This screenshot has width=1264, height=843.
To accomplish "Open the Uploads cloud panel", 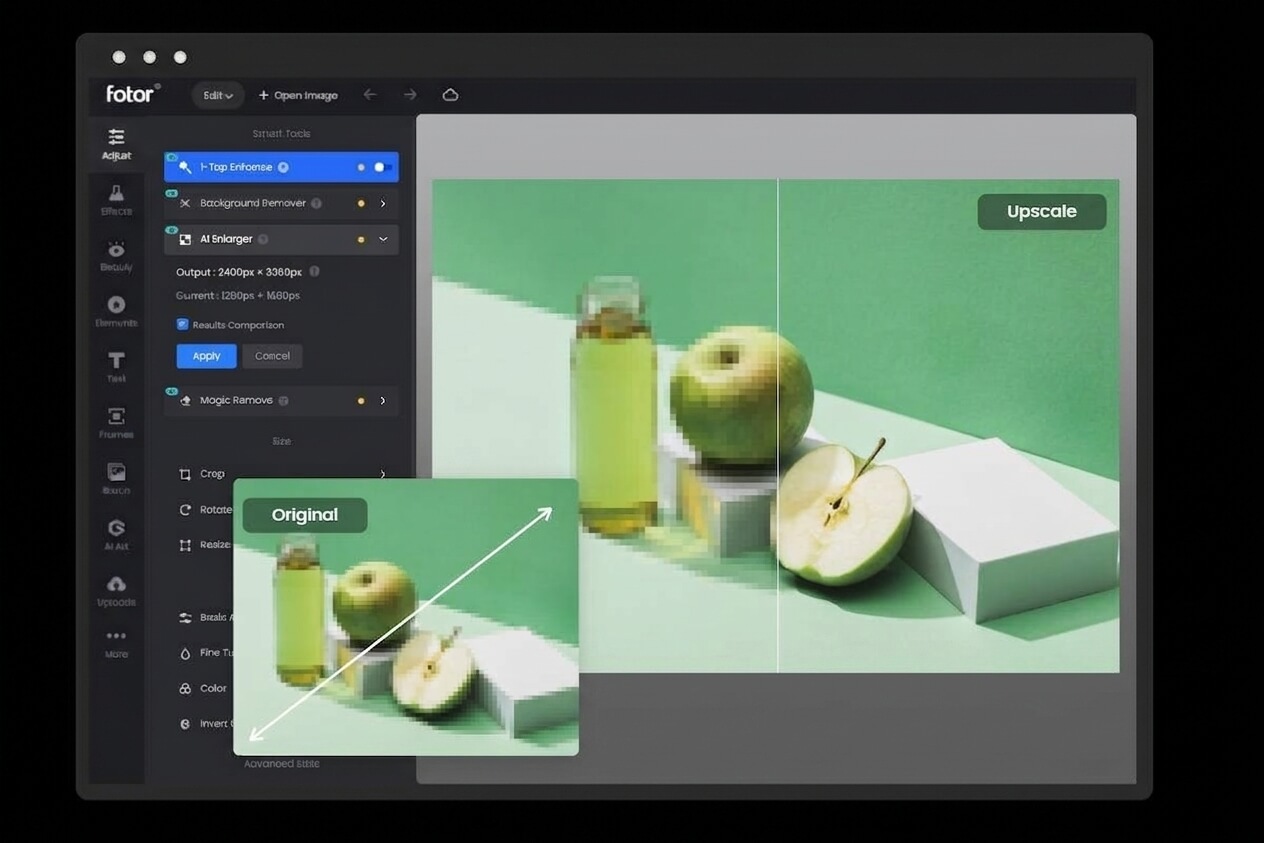I will point(116,591).
